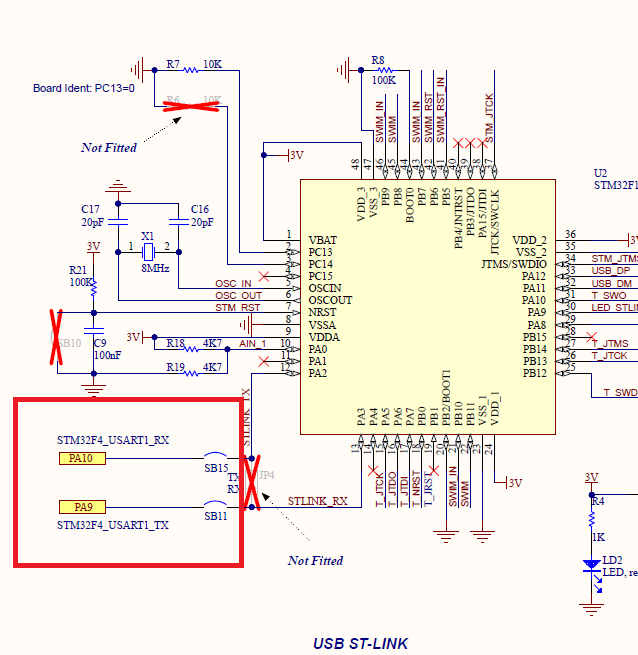
Task: Select the vertical T_JTDO net label
Action: (391, 489)
